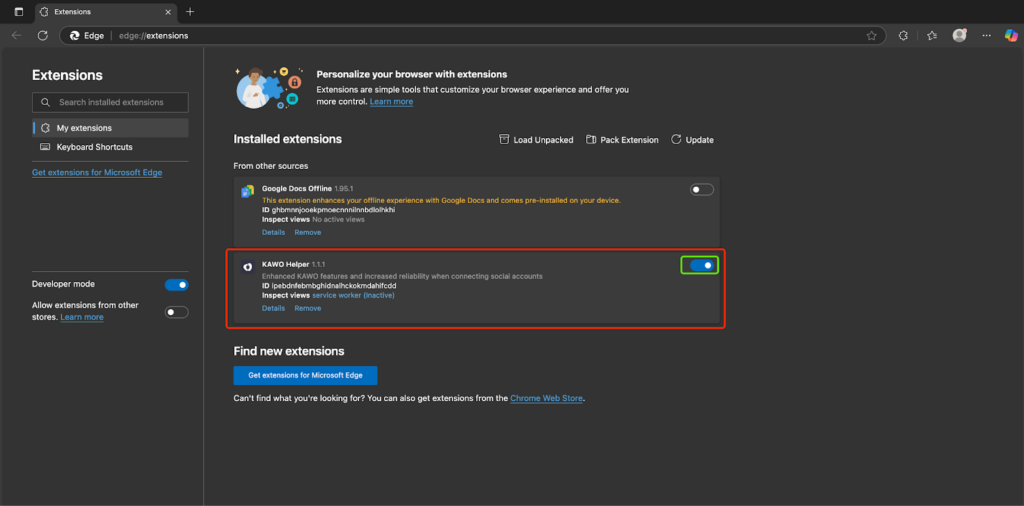This screenshot has width=1024, height=506.
Task: Open a new tab with plus icon
Action: click(x=190, y=11)
